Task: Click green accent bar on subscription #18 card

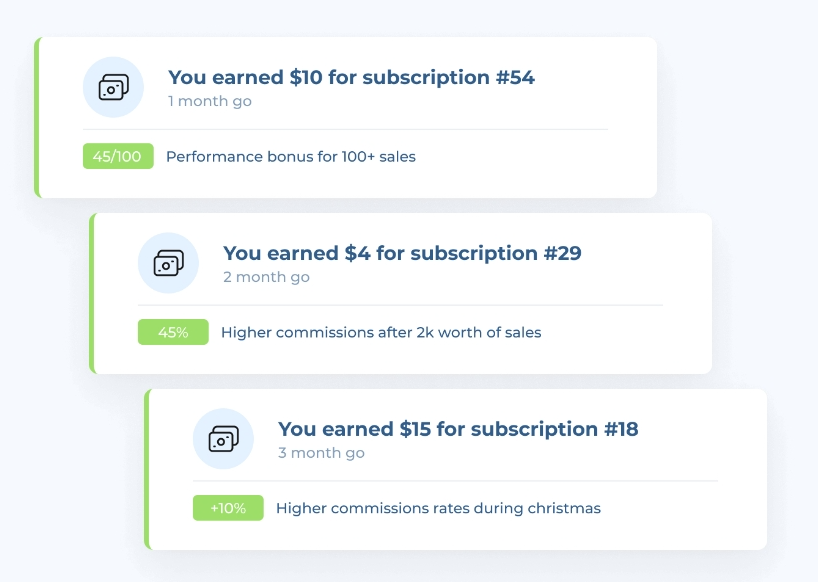Action: click(x=147, y=469)
